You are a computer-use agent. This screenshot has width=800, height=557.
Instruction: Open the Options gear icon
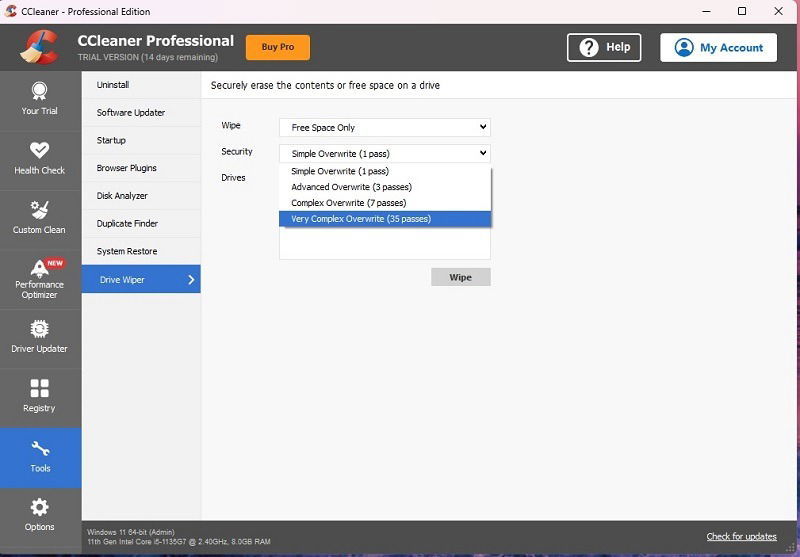click(39, 508)
